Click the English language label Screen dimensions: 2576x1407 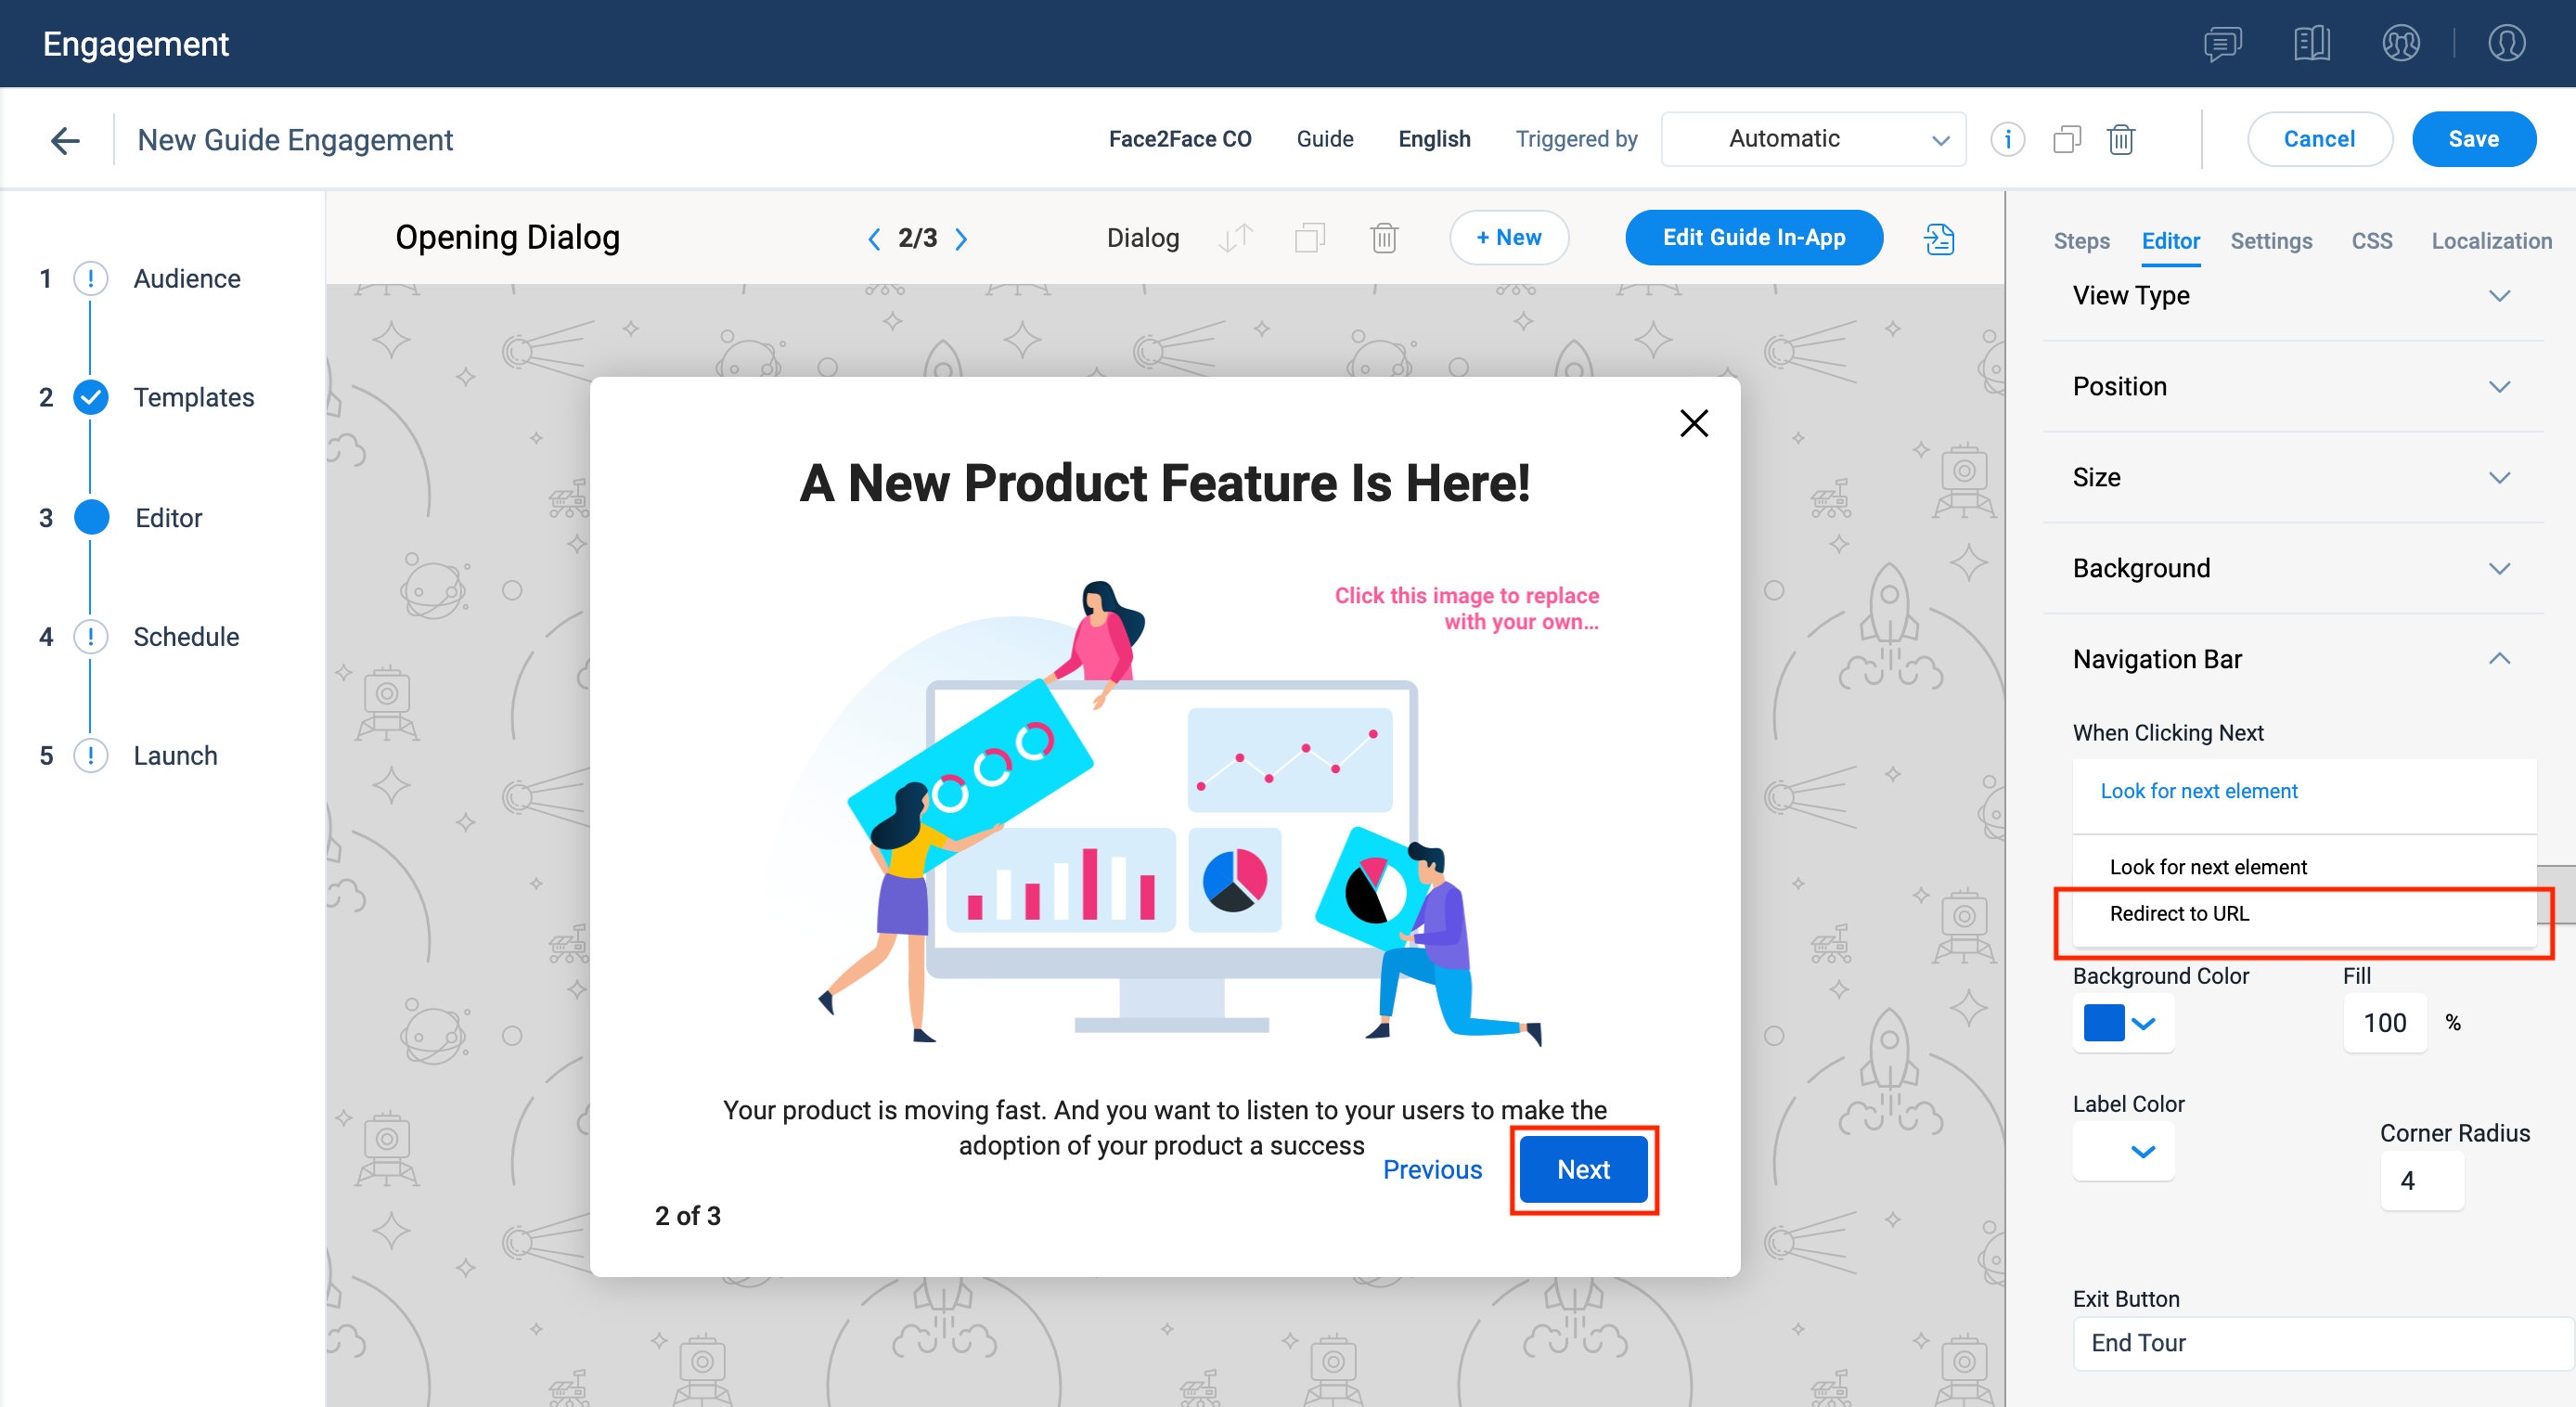pos(1434,139)
